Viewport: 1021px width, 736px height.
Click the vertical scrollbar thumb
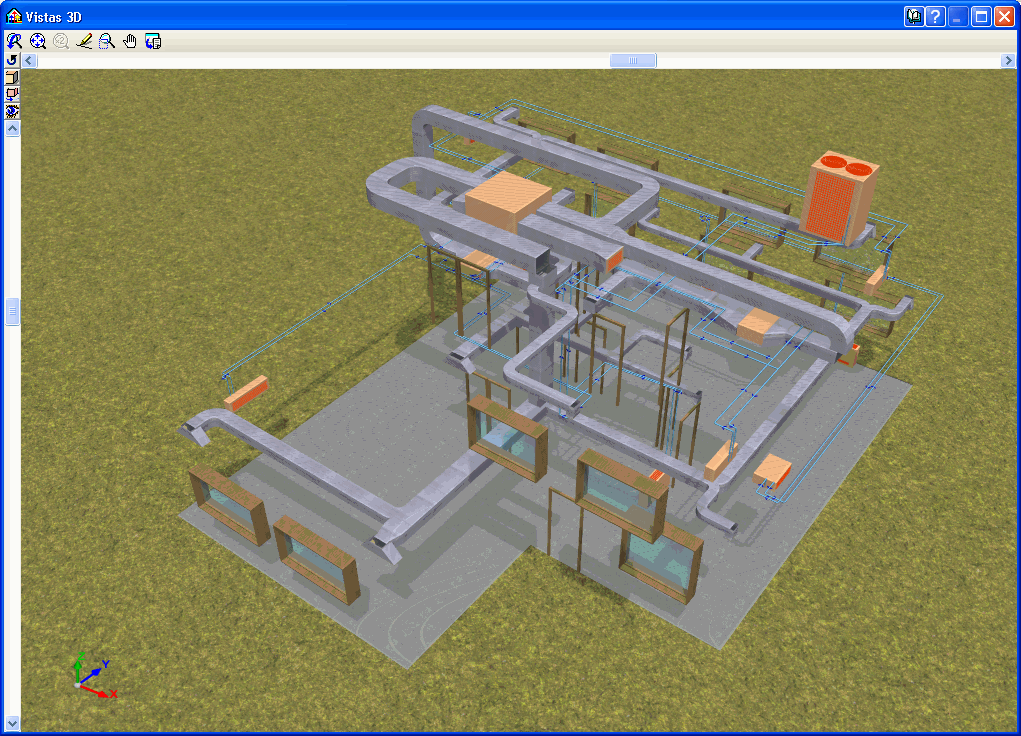[13, 311]
